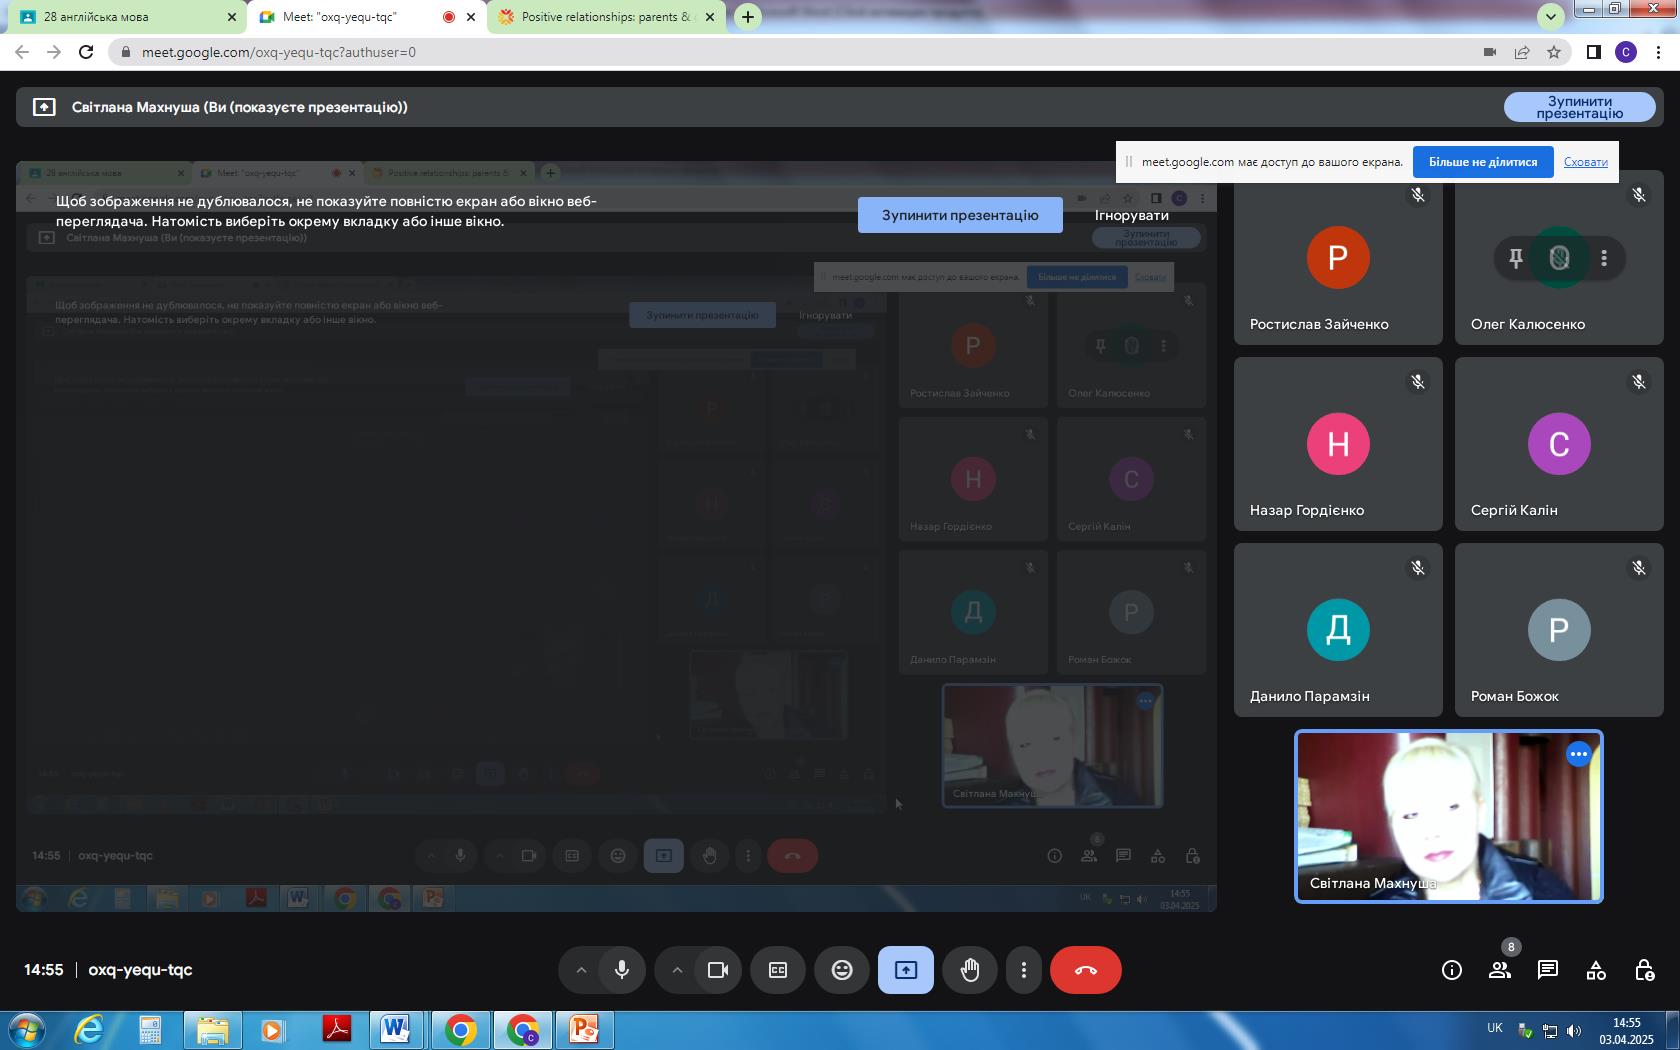Click the "Сховати" link
Screen dimensions: 1680x1050
[1585, 162]
